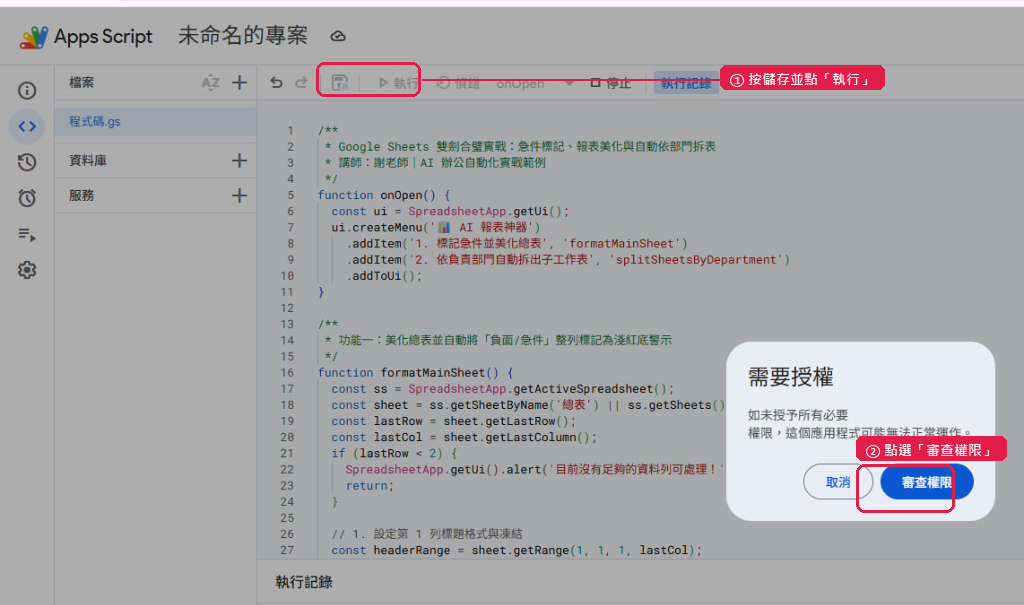The height and width of the screenshot is (605, 1024).
Task: Click line 5 function onOpen() code
Action: click(x=384, y=195)
